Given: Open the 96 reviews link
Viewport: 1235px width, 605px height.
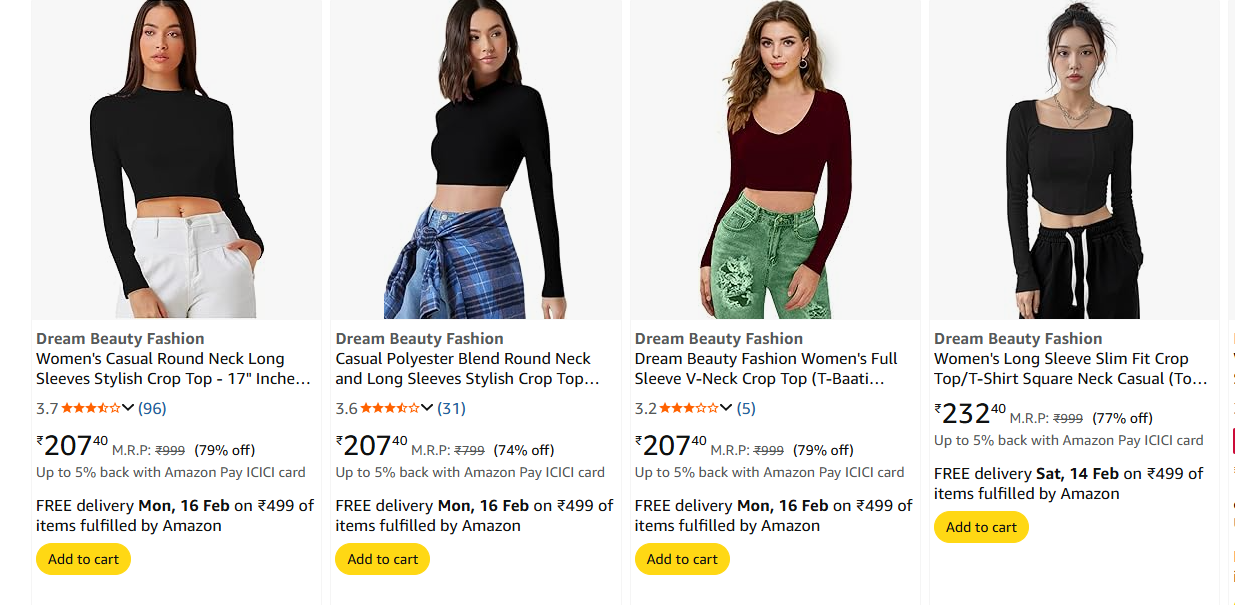Looking at the screenshot, I should coord(152,408).
